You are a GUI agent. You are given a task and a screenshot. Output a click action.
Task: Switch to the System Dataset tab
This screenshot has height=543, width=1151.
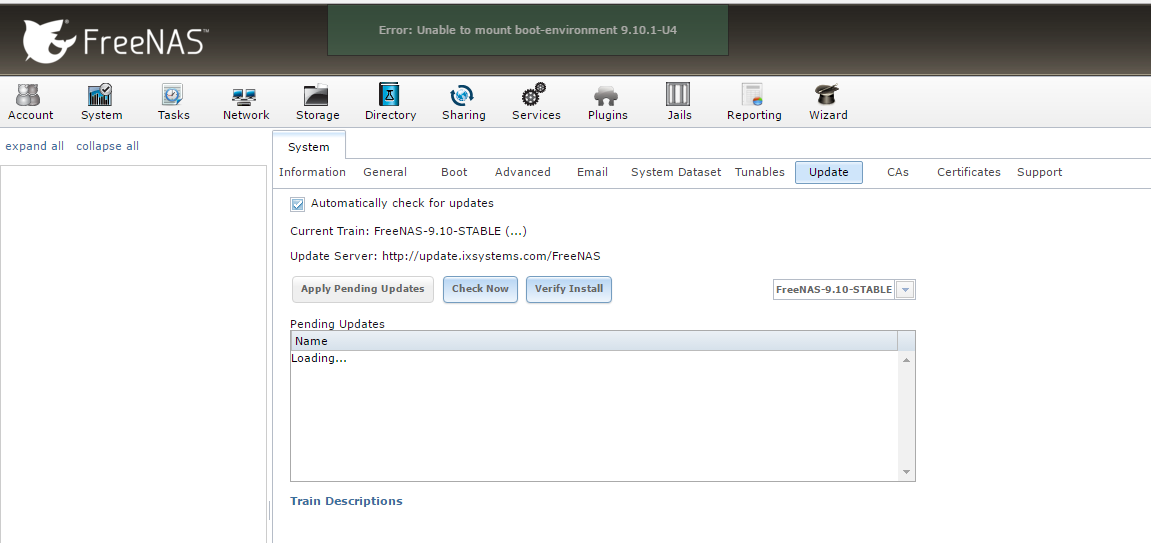point(675,172)
